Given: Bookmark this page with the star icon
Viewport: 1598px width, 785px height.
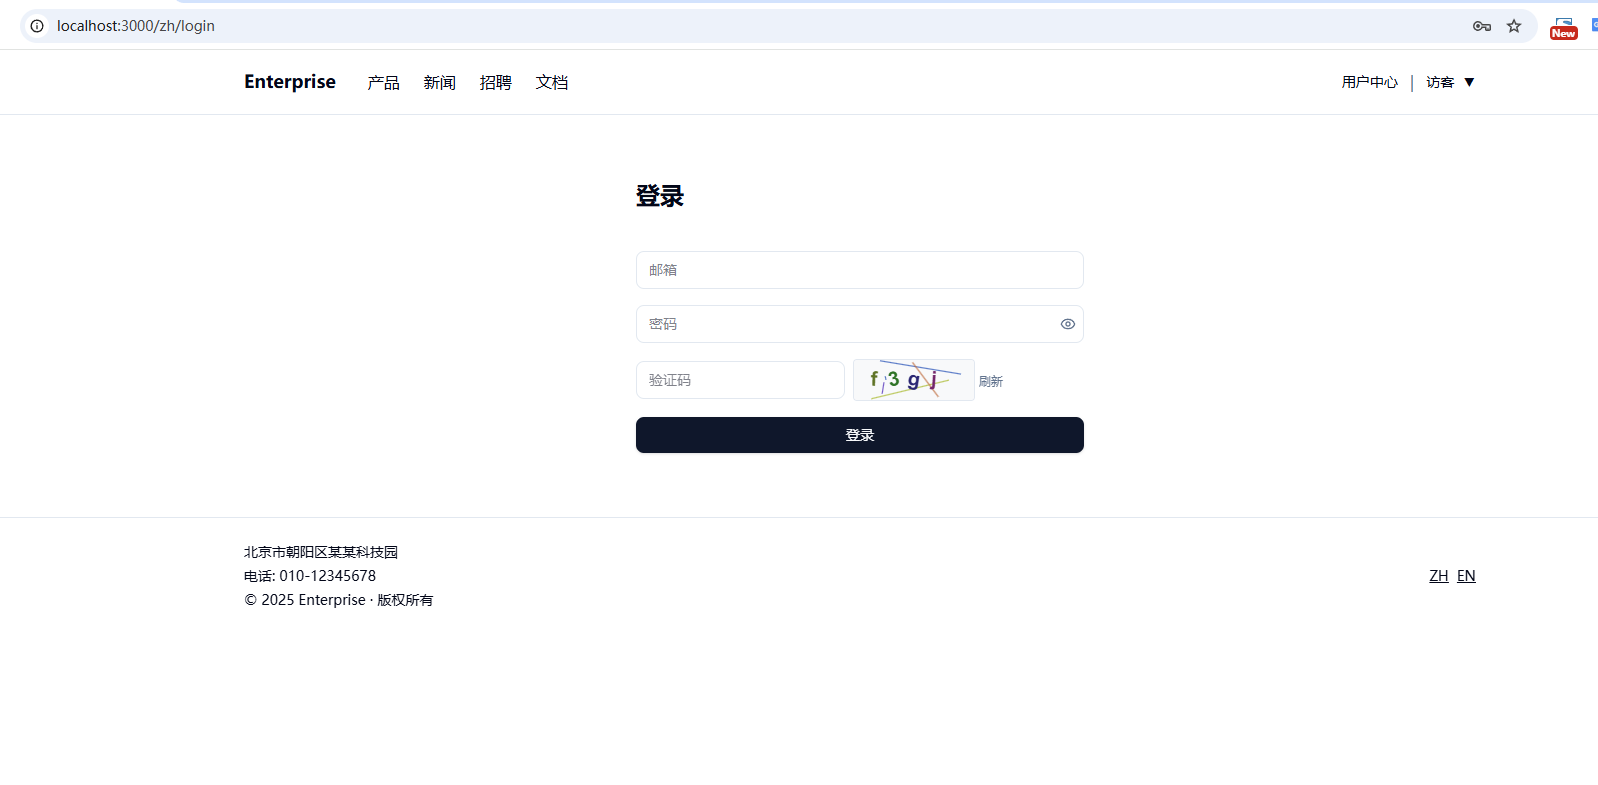Looking at the screenshot, I should point(1514,26).
